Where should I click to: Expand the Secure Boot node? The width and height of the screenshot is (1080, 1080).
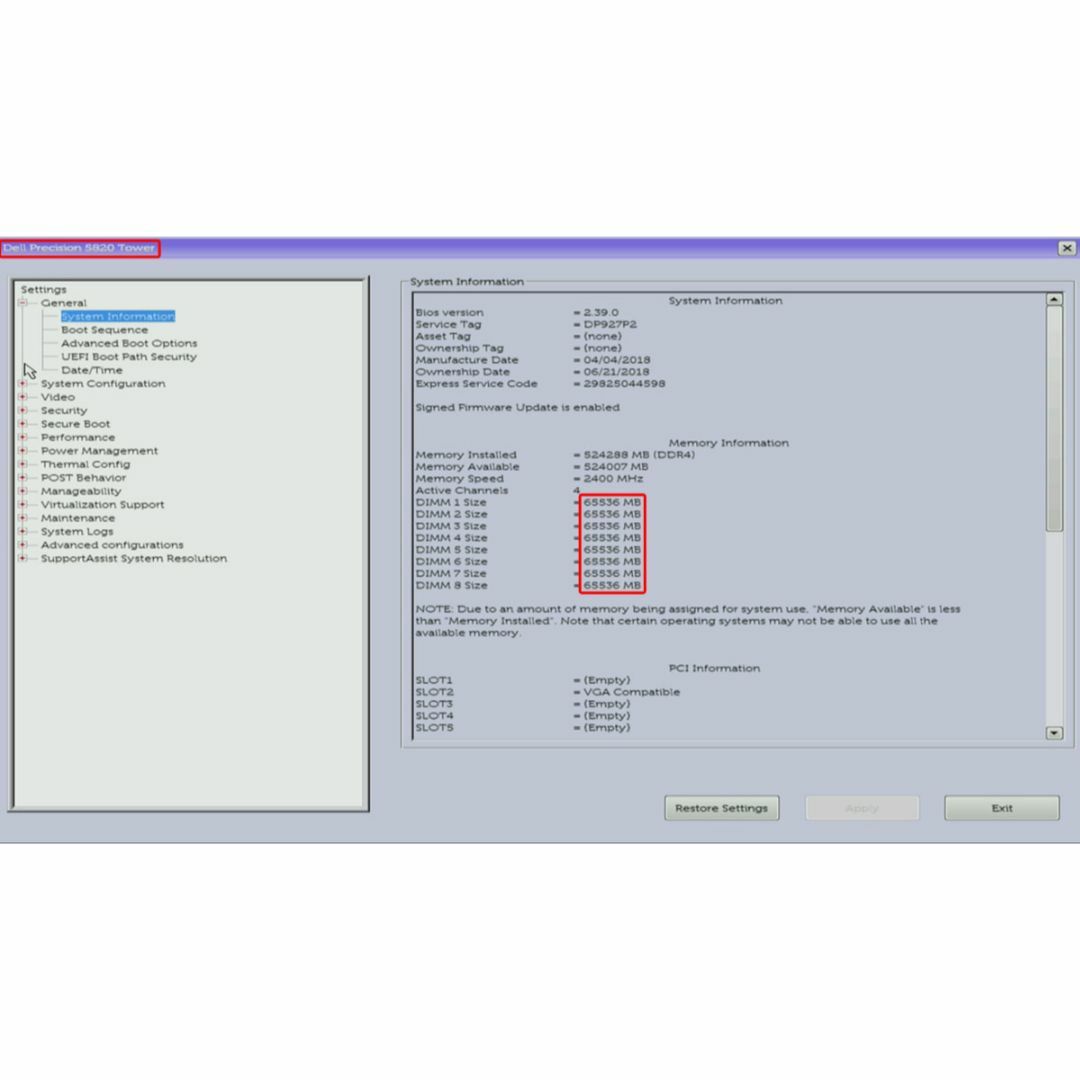pyautogui.click(x=23, y=424)
